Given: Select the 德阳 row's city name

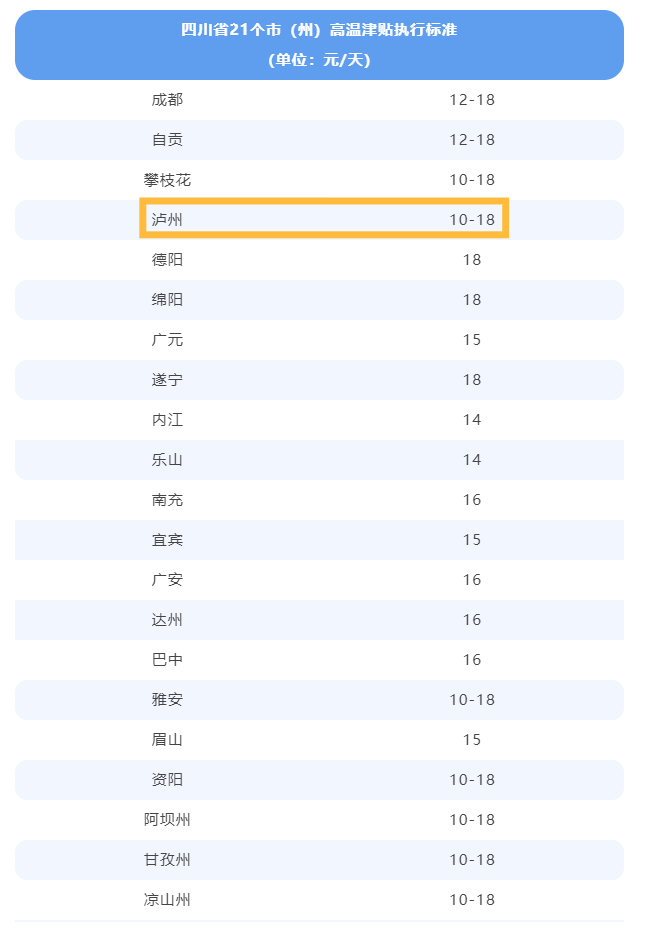Looking at the screenshot, I should 167,260.
